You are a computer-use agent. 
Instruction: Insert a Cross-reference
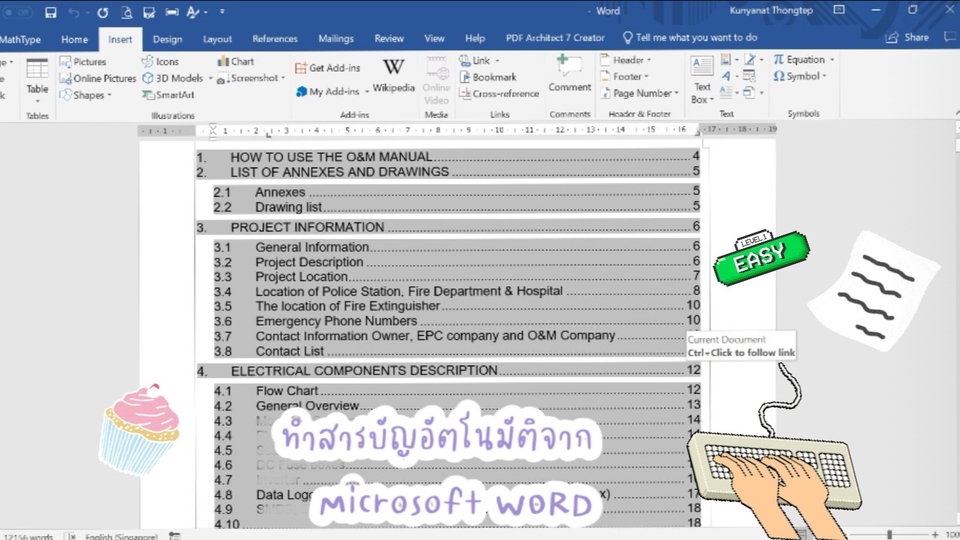(500, 94)
